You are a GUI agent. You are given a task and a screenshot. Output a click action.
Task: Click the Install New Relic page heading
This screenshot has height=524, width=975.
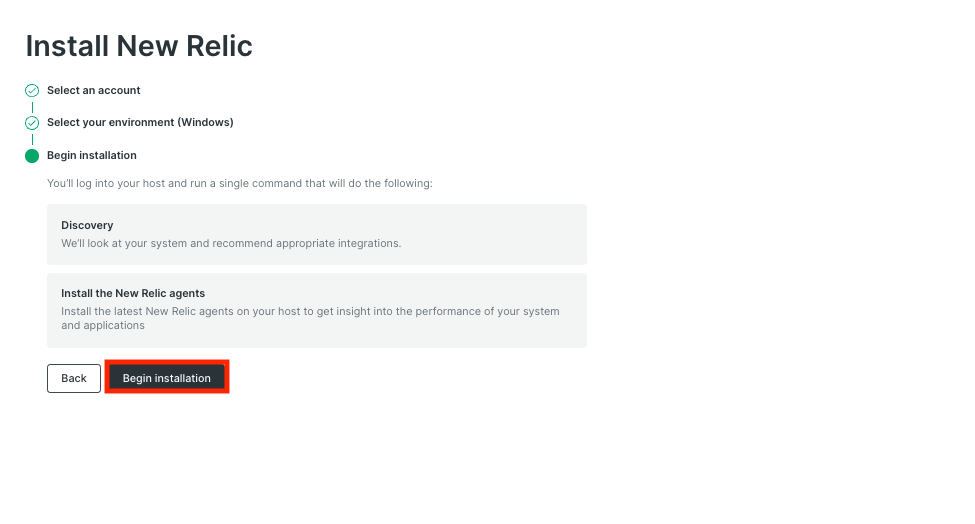coord(139,46)
